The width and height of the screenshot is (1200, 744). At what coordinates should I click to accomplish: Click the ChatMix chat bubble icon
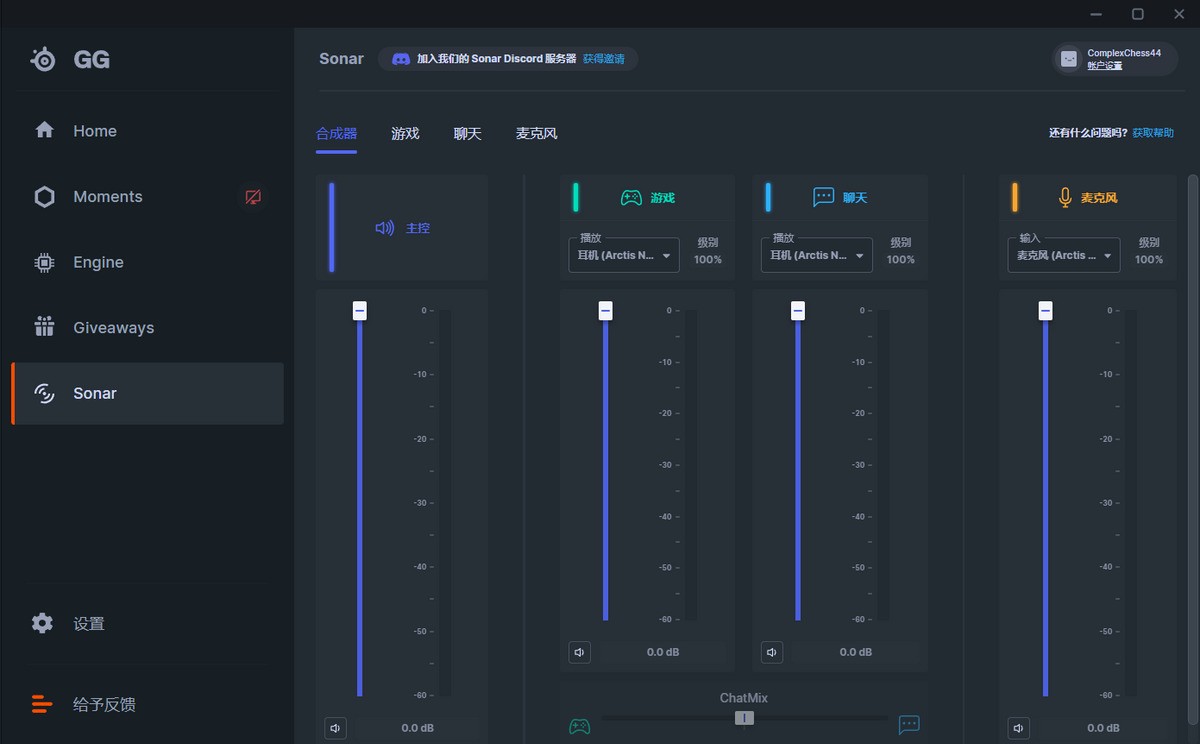coord(908,725)
